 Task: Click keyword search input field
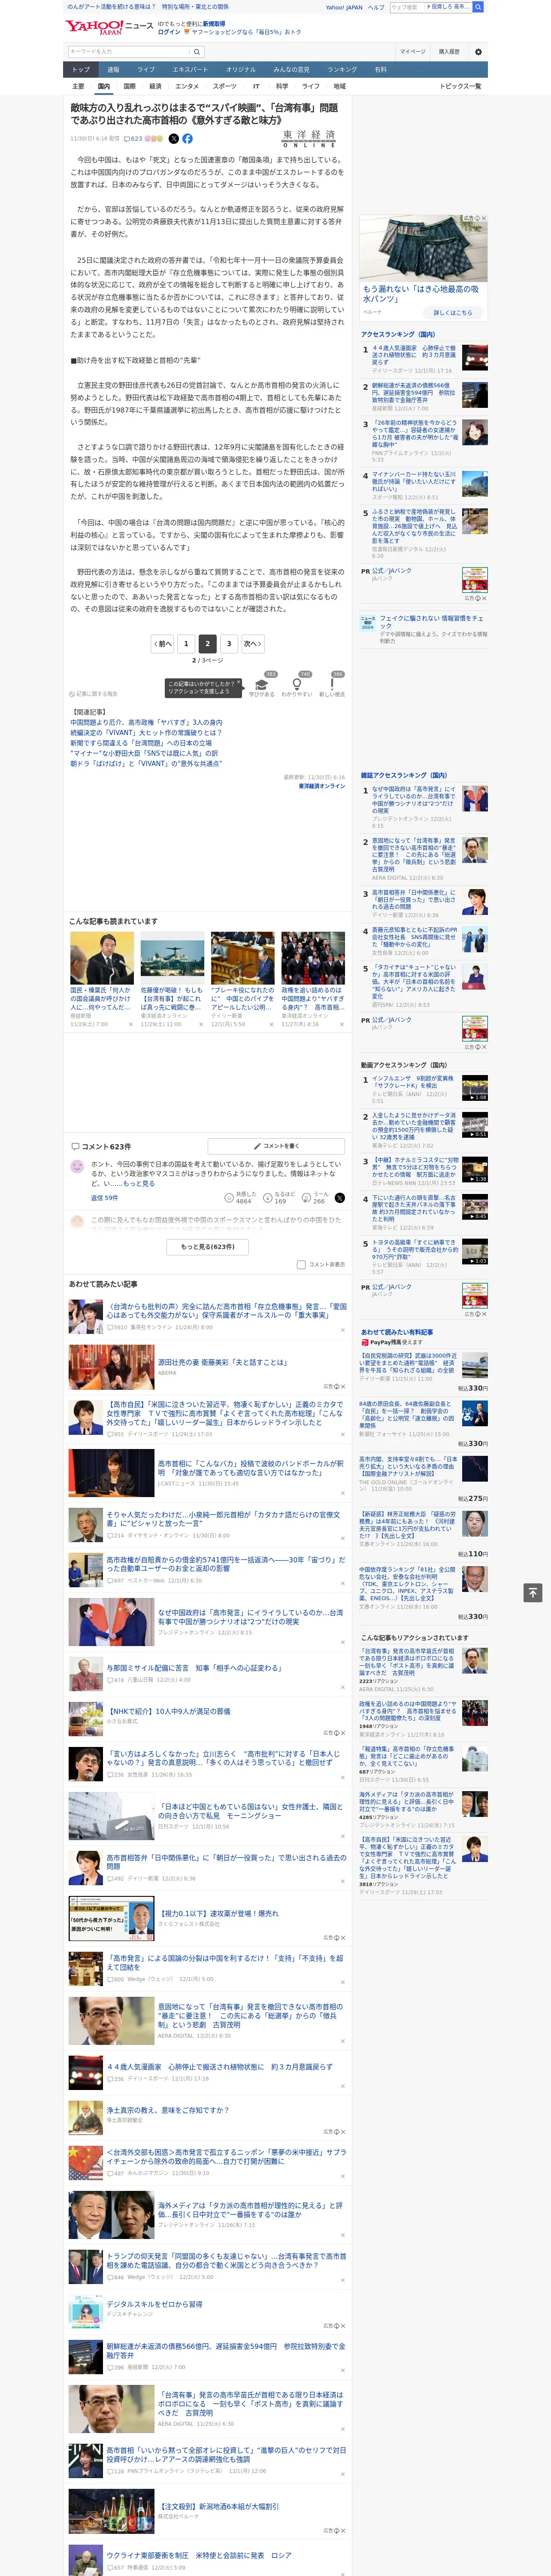(x=129, y=51)
